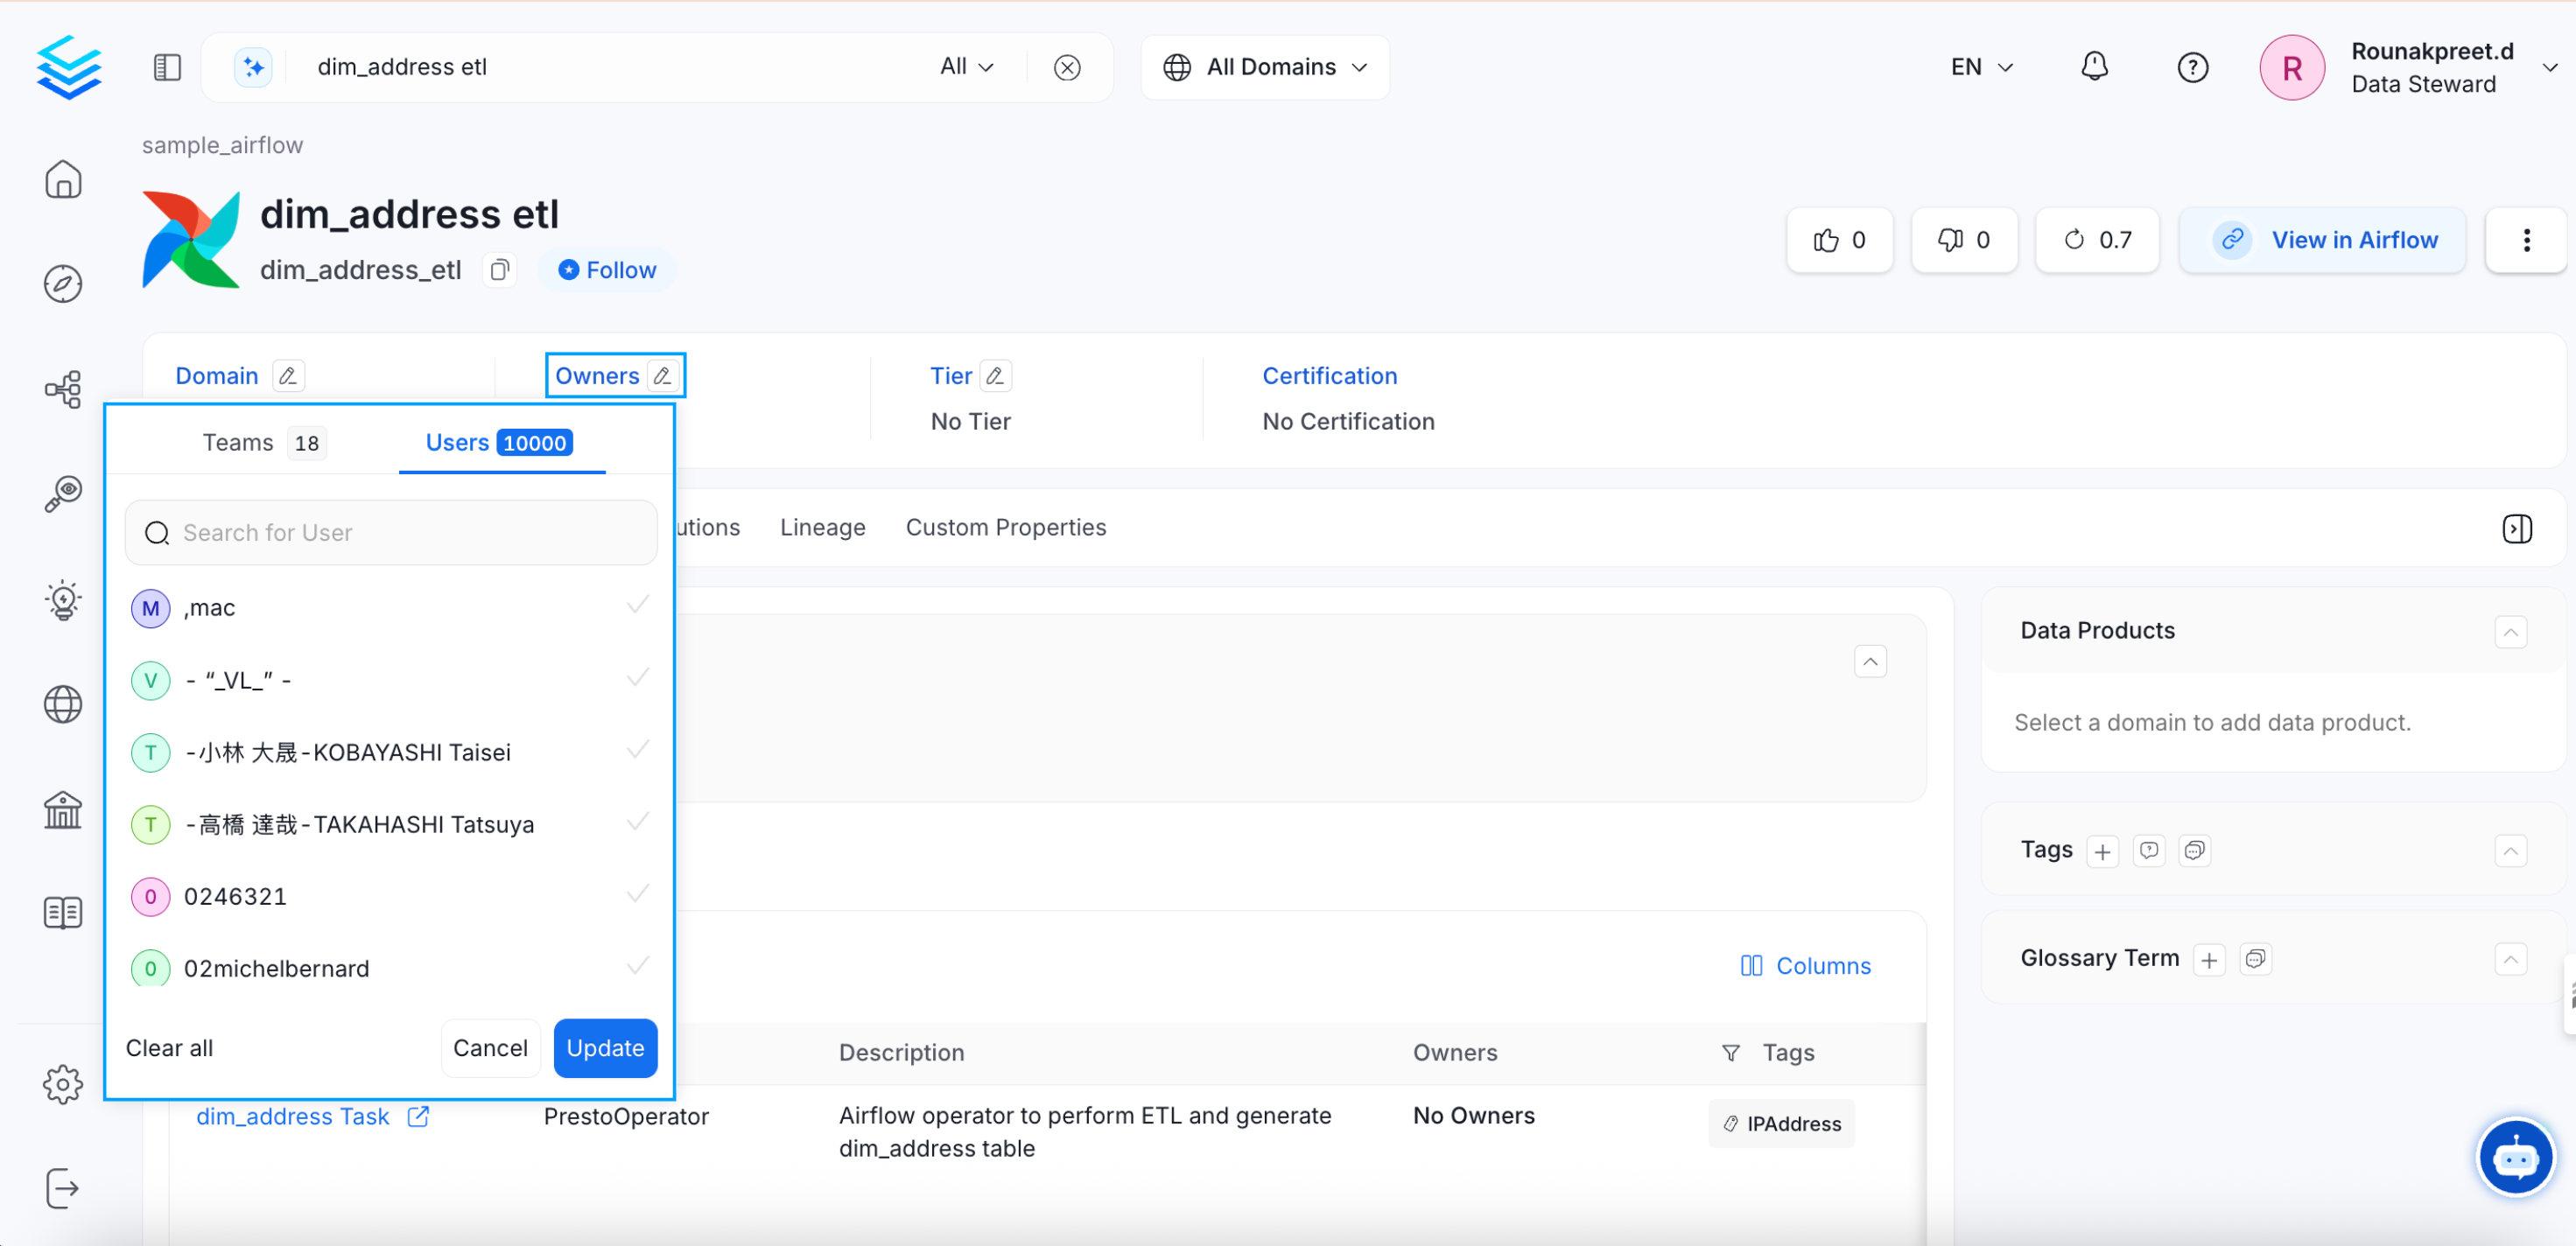
Task: Open the All Domains dropdown
Action: click(x=1264, y=67)
